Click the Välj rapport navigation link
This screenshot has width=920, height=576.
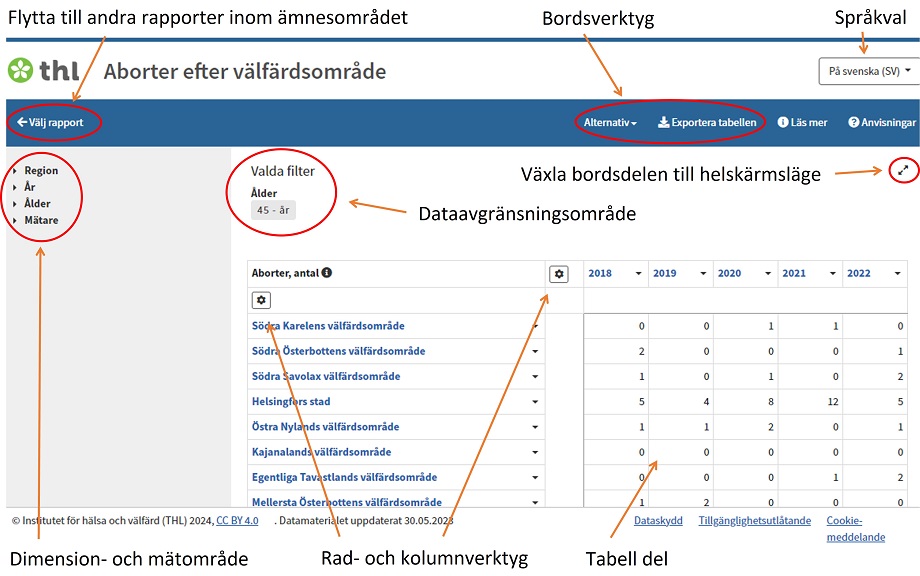tap(52, 123)
